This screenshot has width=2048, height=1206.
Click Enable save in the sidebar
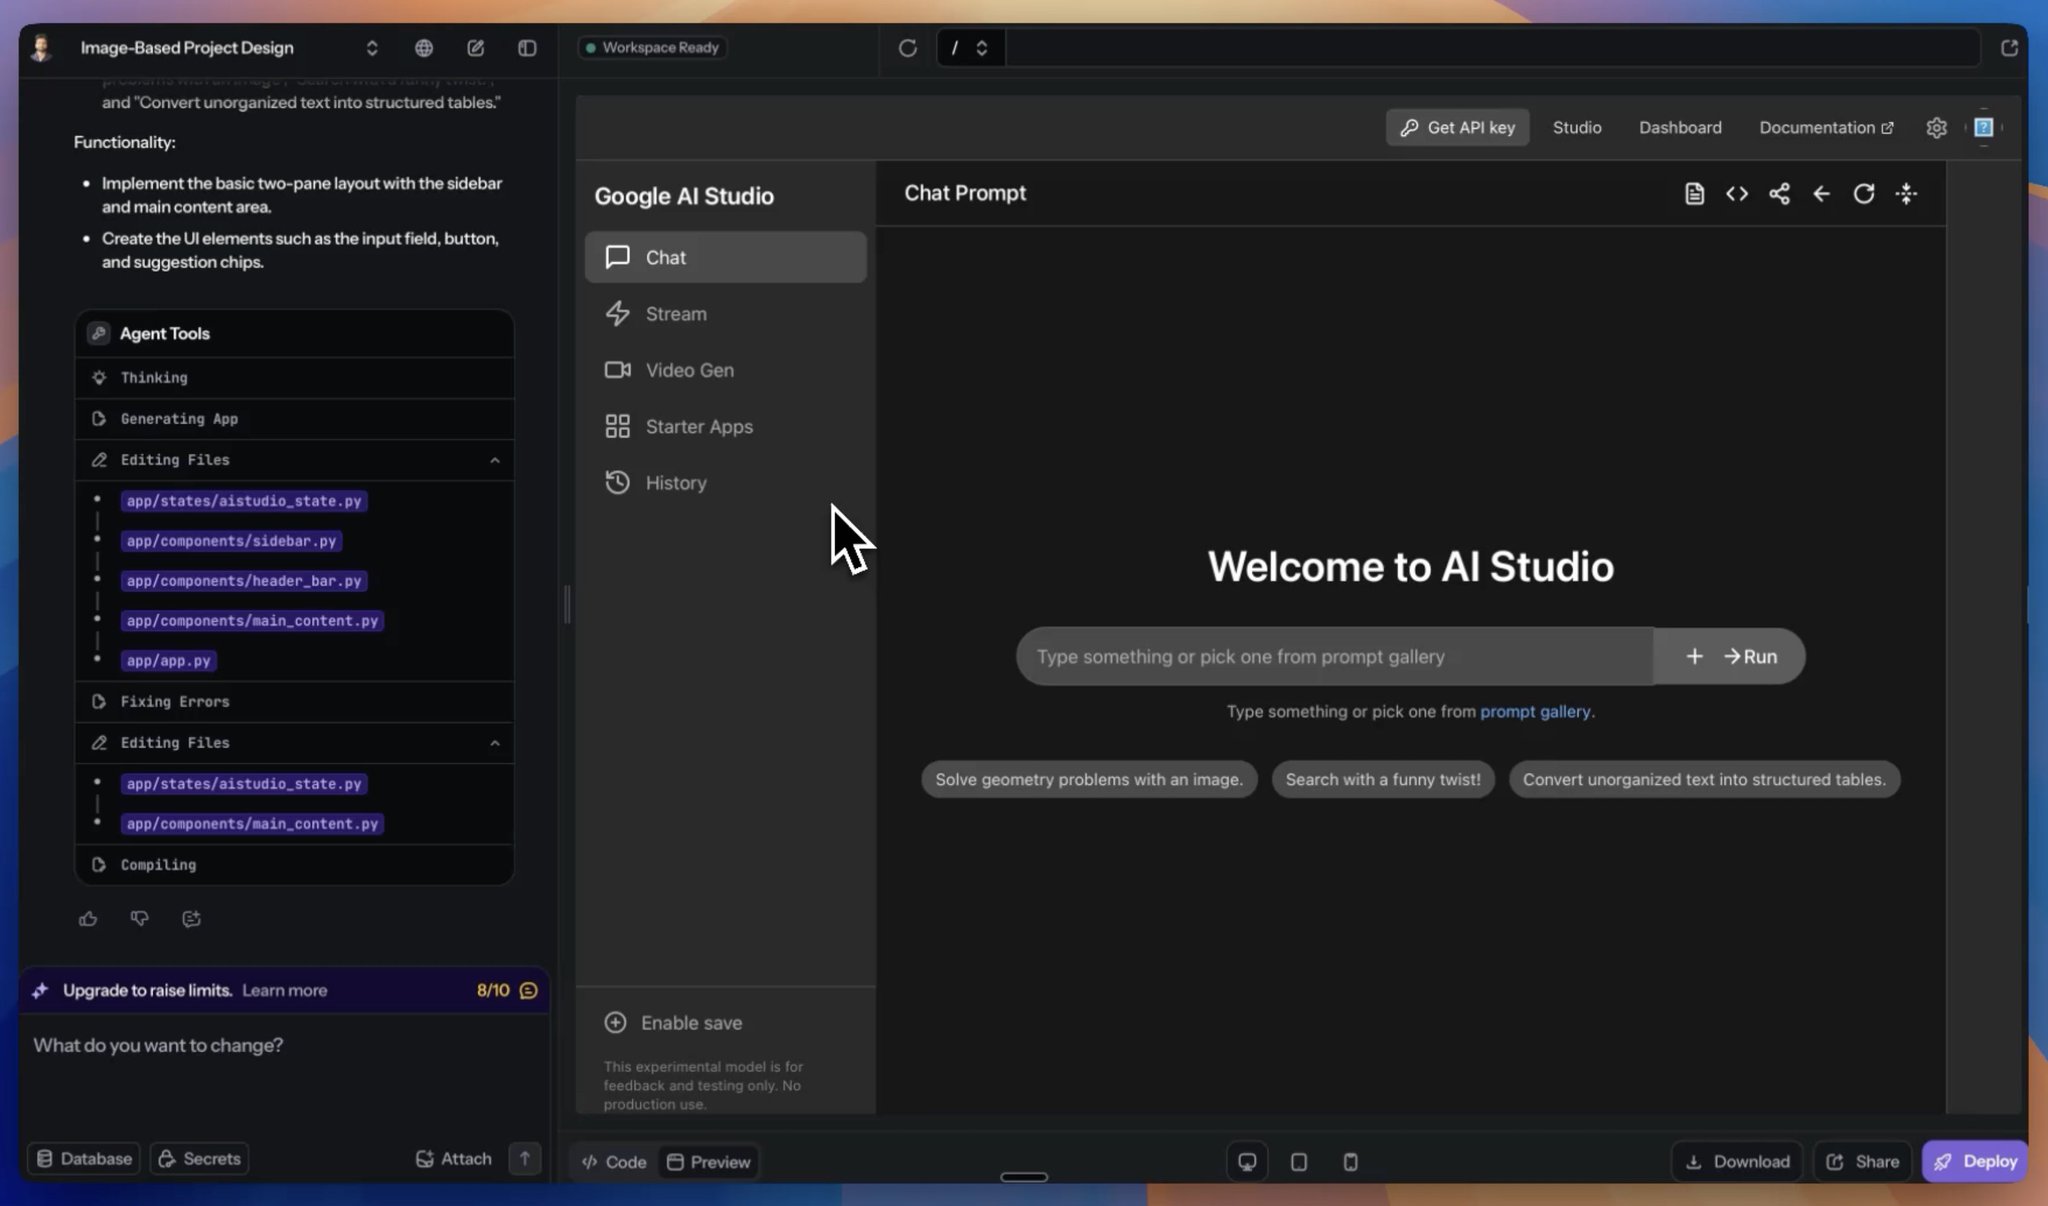[673, 1023]
